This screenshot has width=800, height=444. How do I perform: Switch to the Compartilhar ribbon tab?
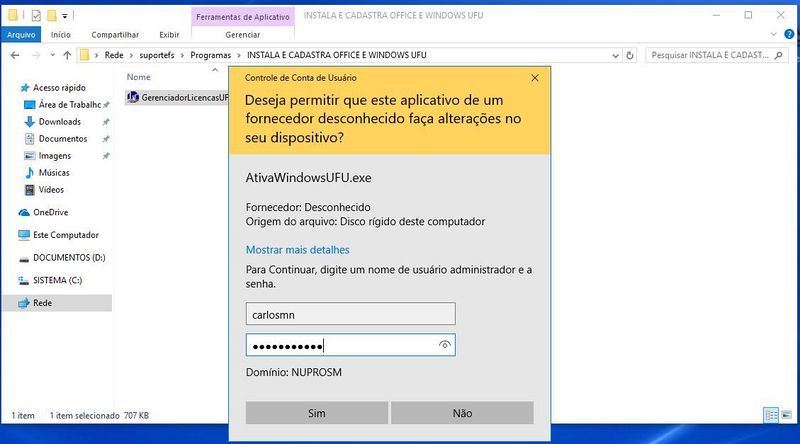tap(115, 35)
